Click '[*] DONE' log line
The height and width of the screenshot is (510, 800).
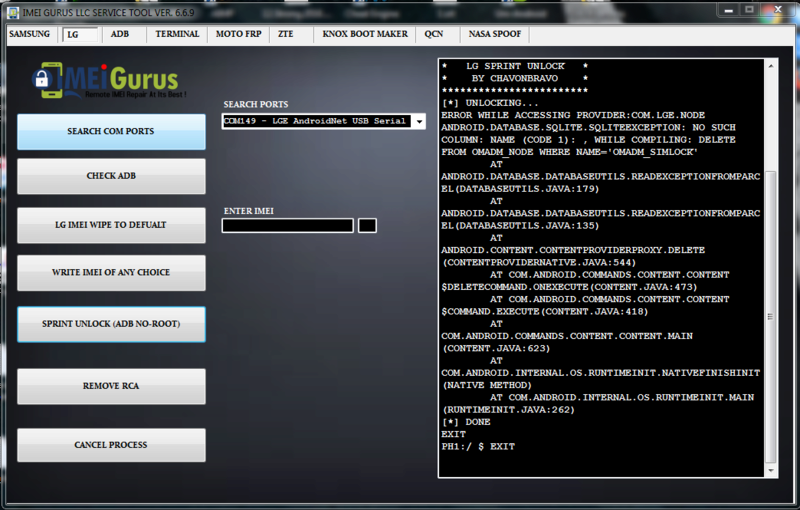[x=466, y=422]
